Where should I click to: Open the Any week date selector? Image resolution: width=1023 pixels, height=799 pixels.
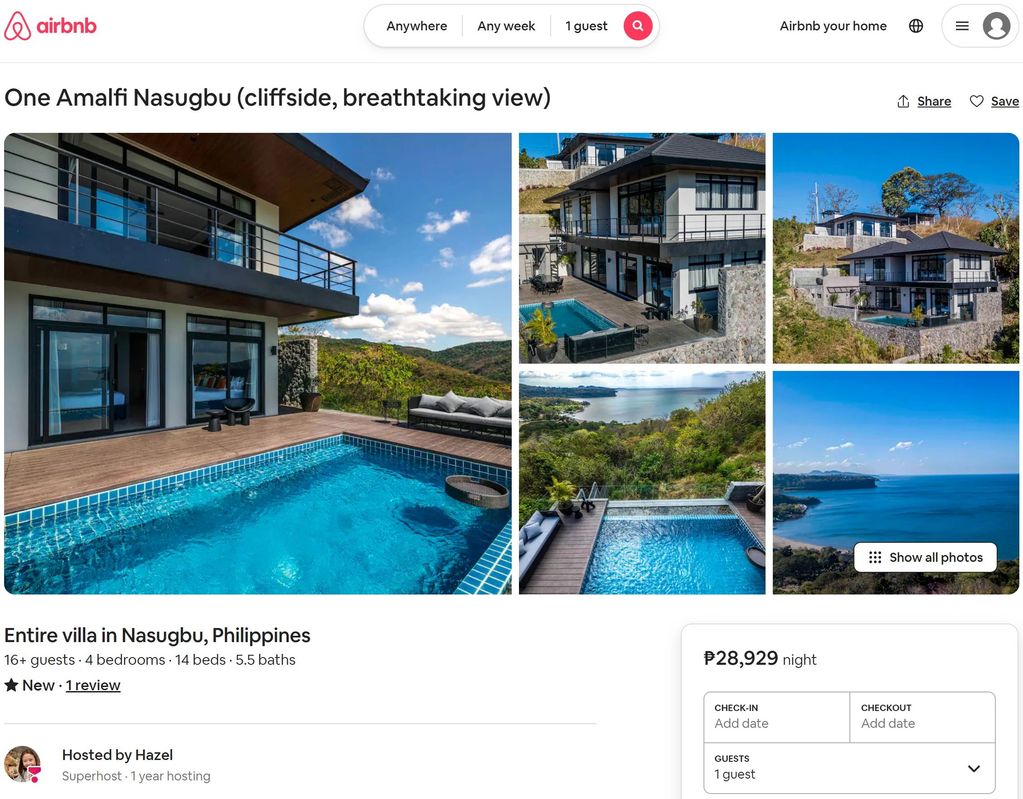tap(506, 26)
